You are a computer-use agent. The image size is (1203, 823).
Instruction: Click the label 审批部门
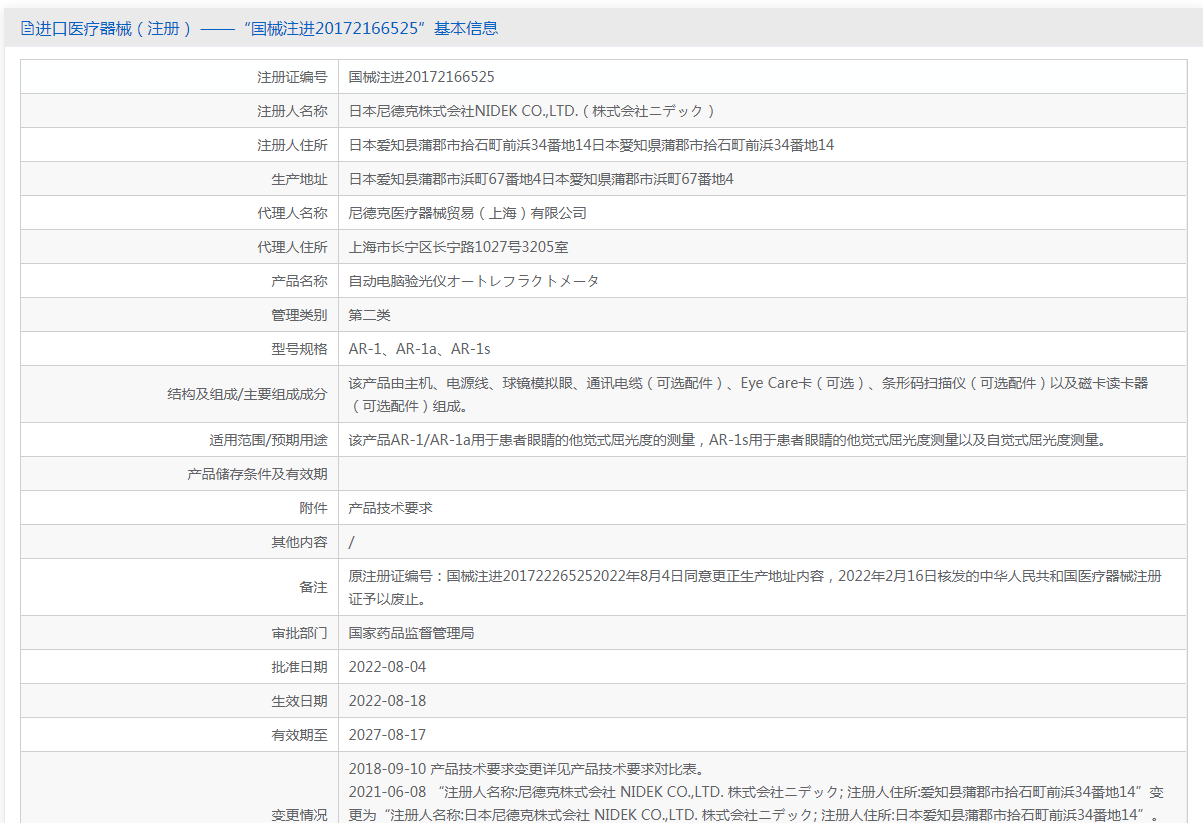point(299,633)
